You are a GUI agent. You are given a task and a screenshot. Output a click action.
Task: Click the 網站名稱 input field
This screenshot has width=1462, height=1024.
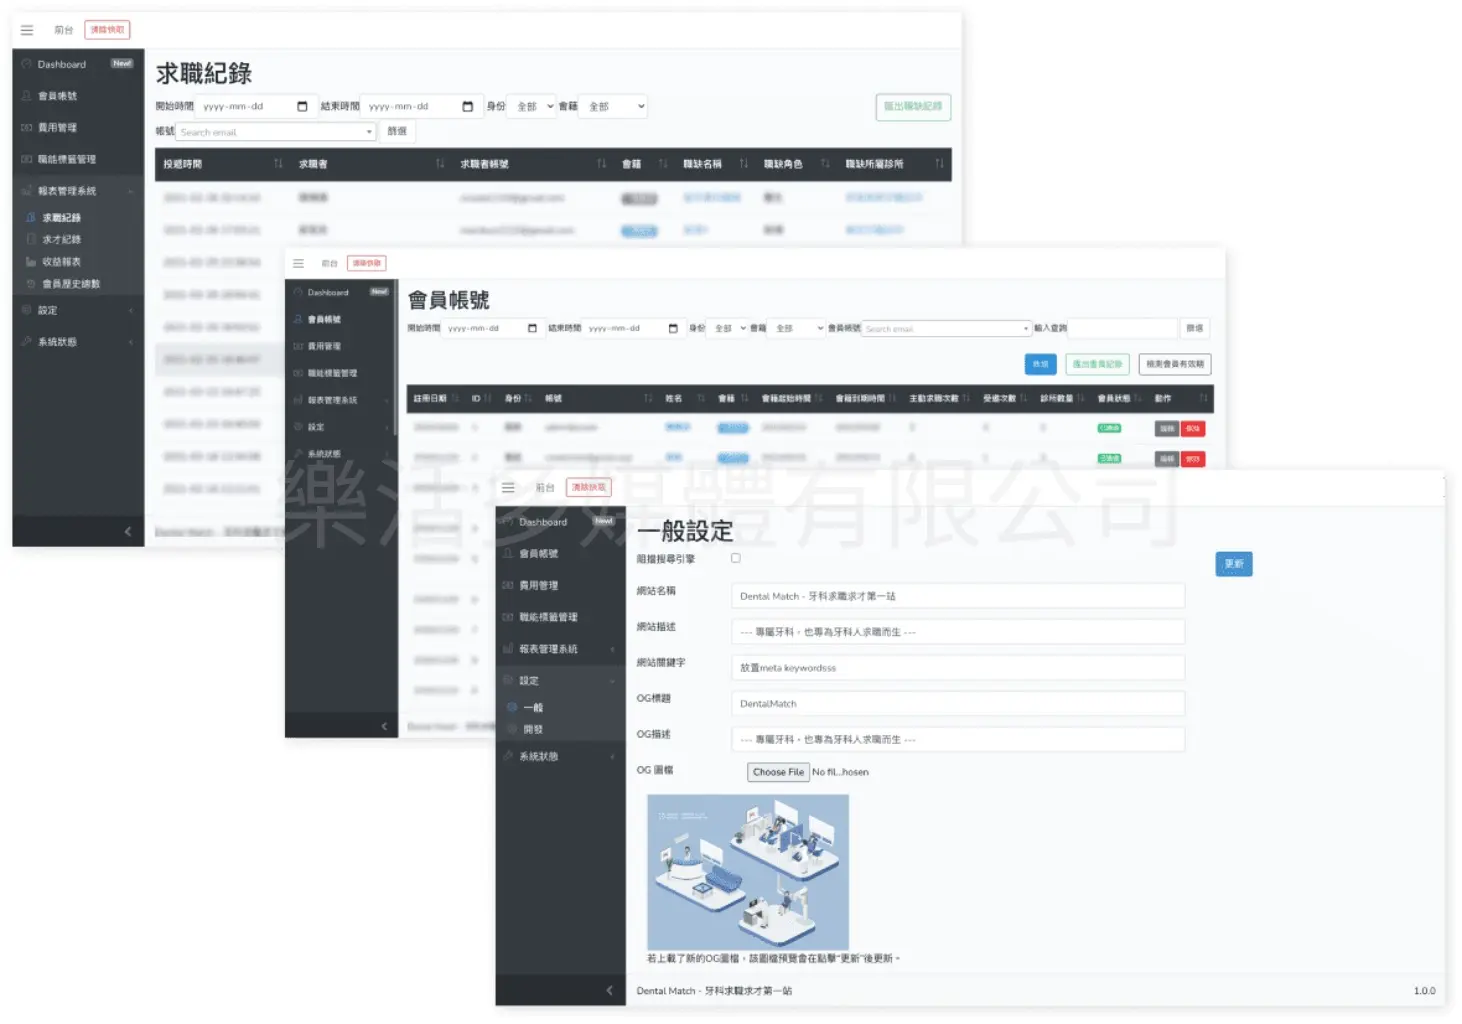click(957, 596)
